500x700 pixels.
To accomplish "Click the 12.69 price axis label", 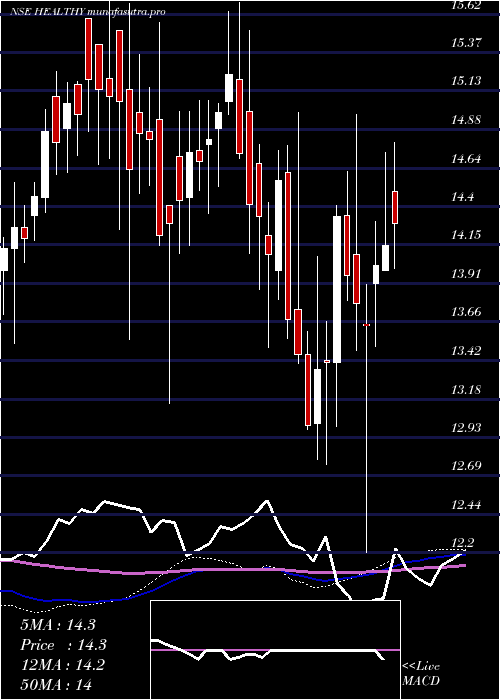I will tap(467, 466).
